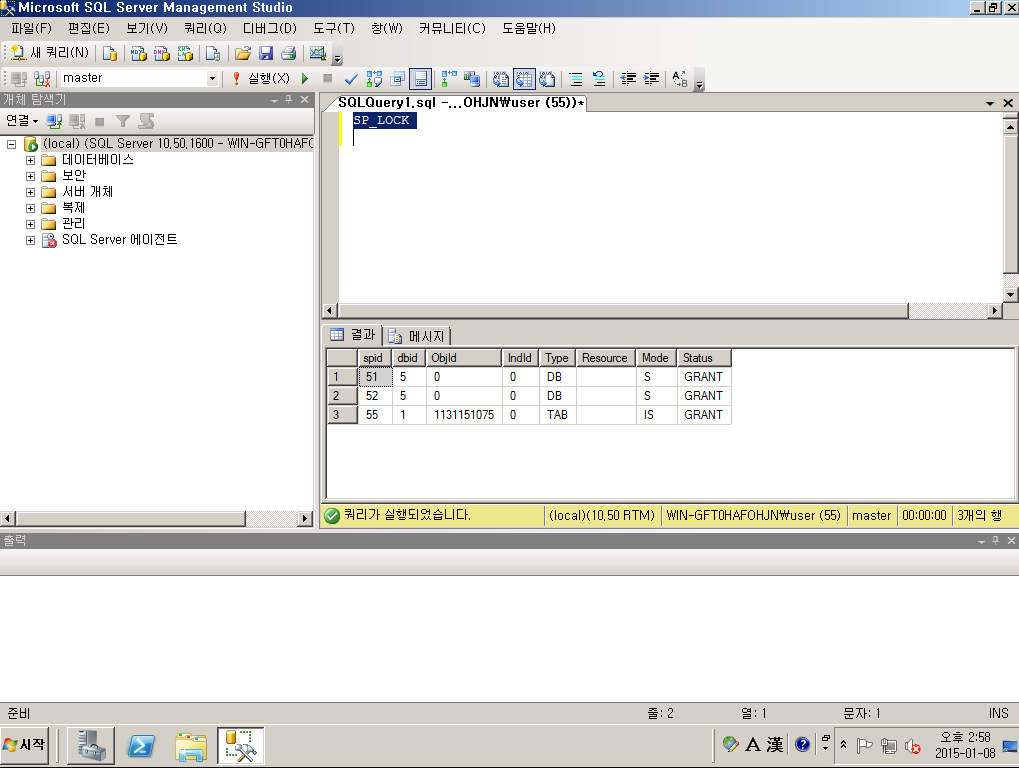Collapse the (local) server node
This screenshot has height=768, width=1019.
[12, 144]
